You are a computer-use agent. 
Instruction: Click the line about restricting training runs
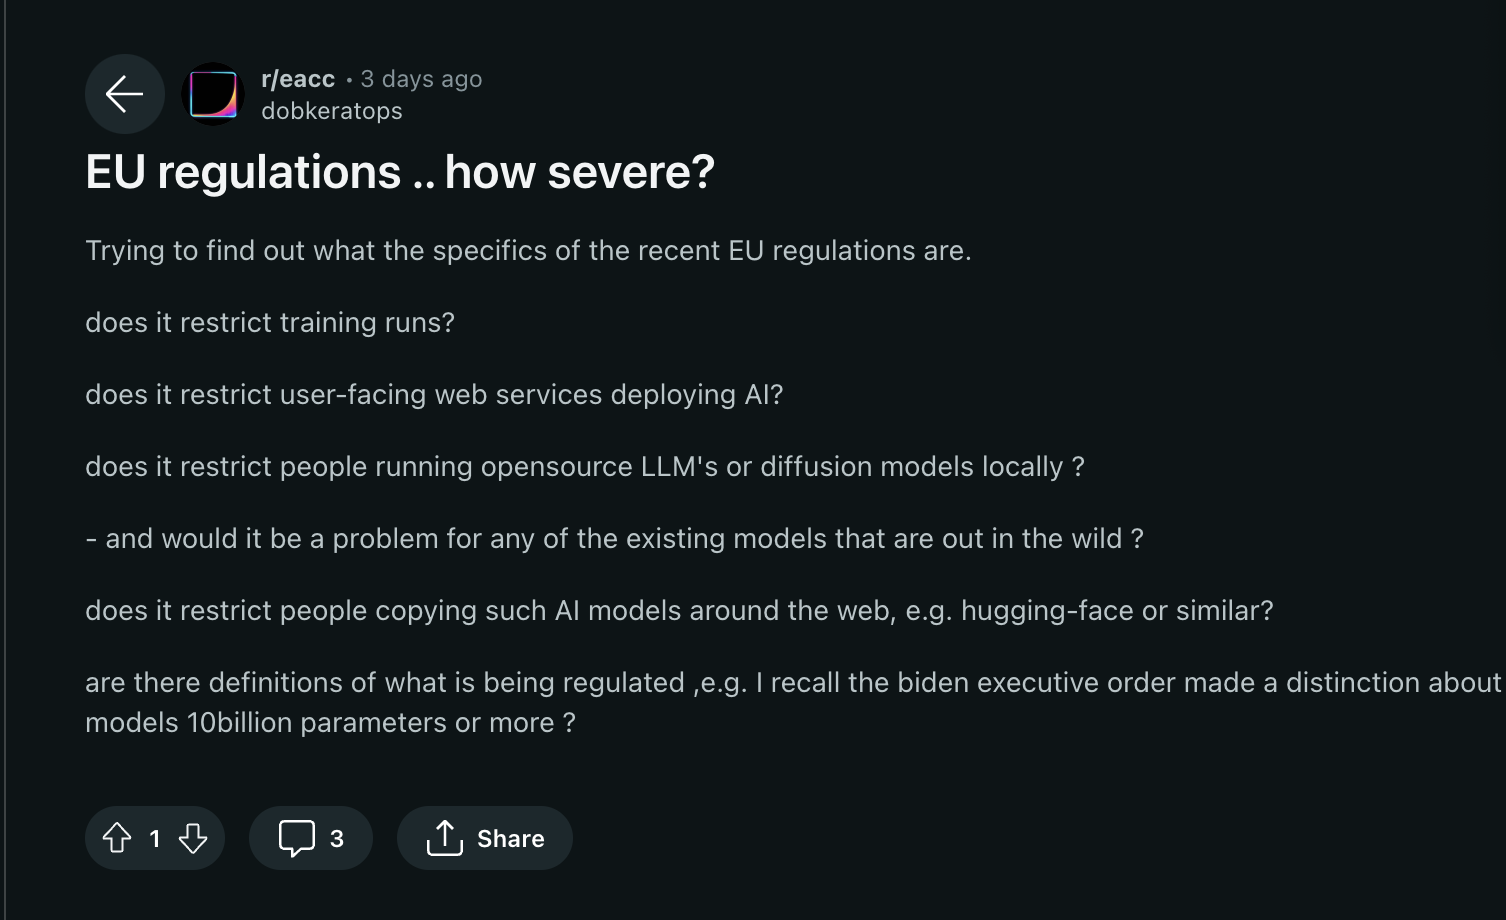point(270,322)
